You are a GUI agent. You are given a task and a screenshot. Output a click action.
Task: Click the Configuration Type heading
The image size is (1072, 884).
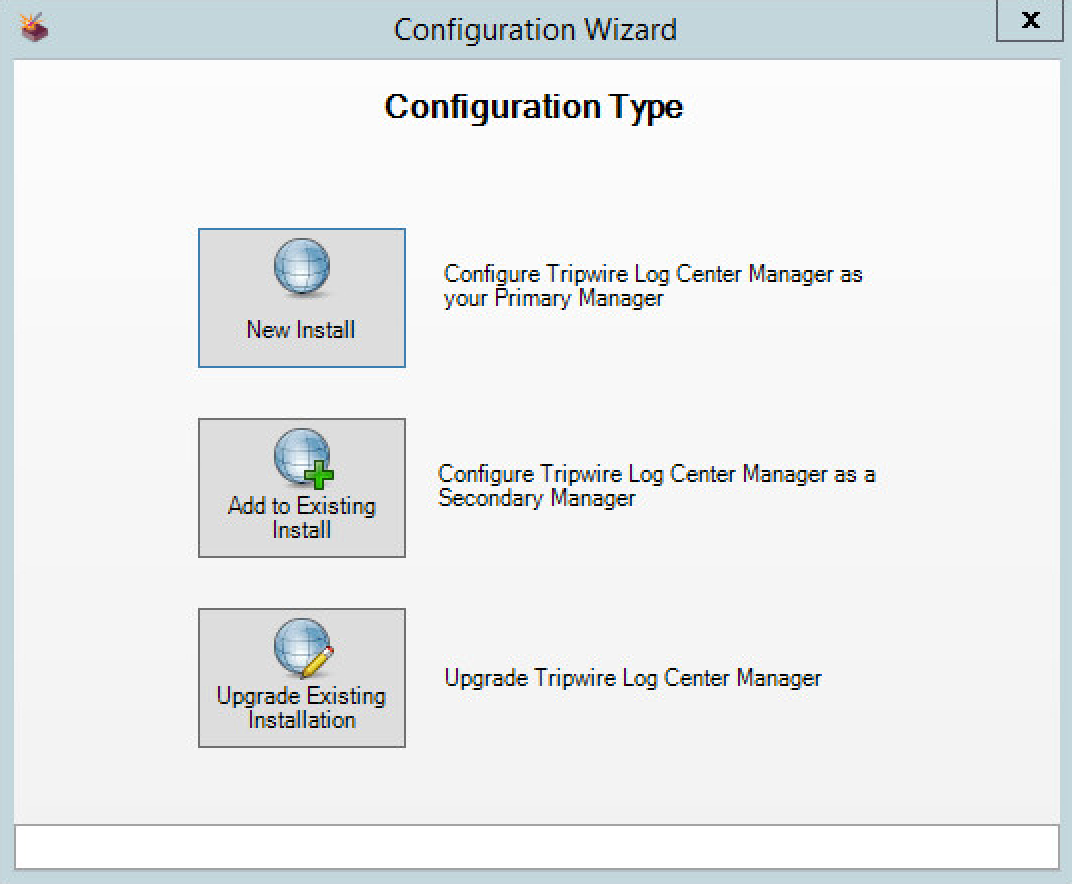(534, 107)
